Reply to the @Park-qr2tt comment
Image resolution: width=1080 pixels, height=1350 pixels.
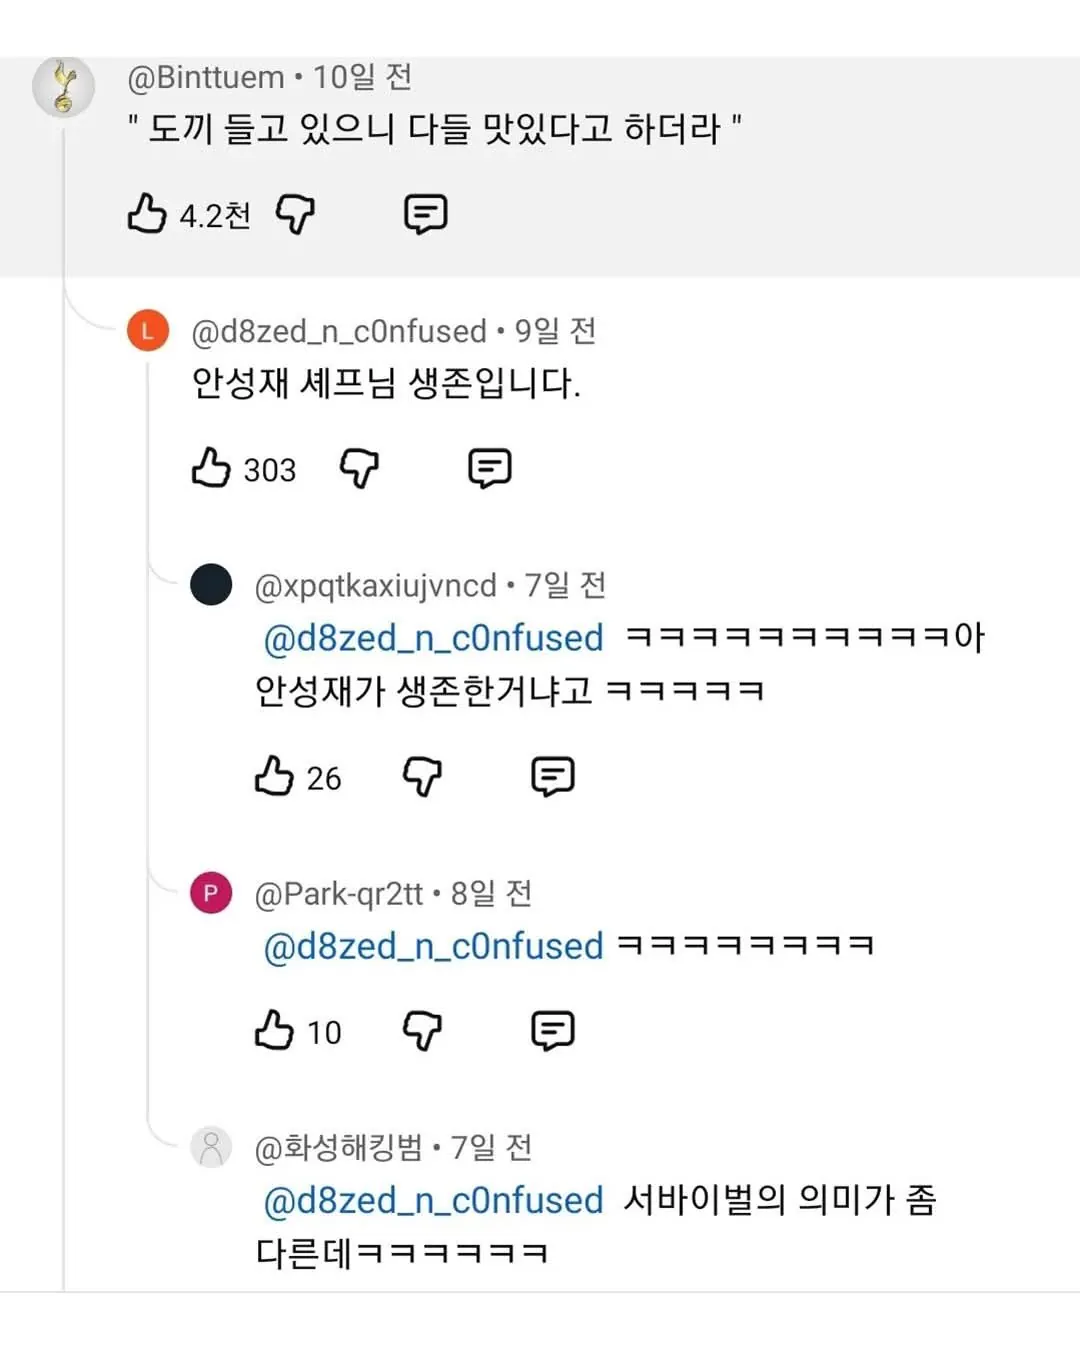click(552, 1030)
